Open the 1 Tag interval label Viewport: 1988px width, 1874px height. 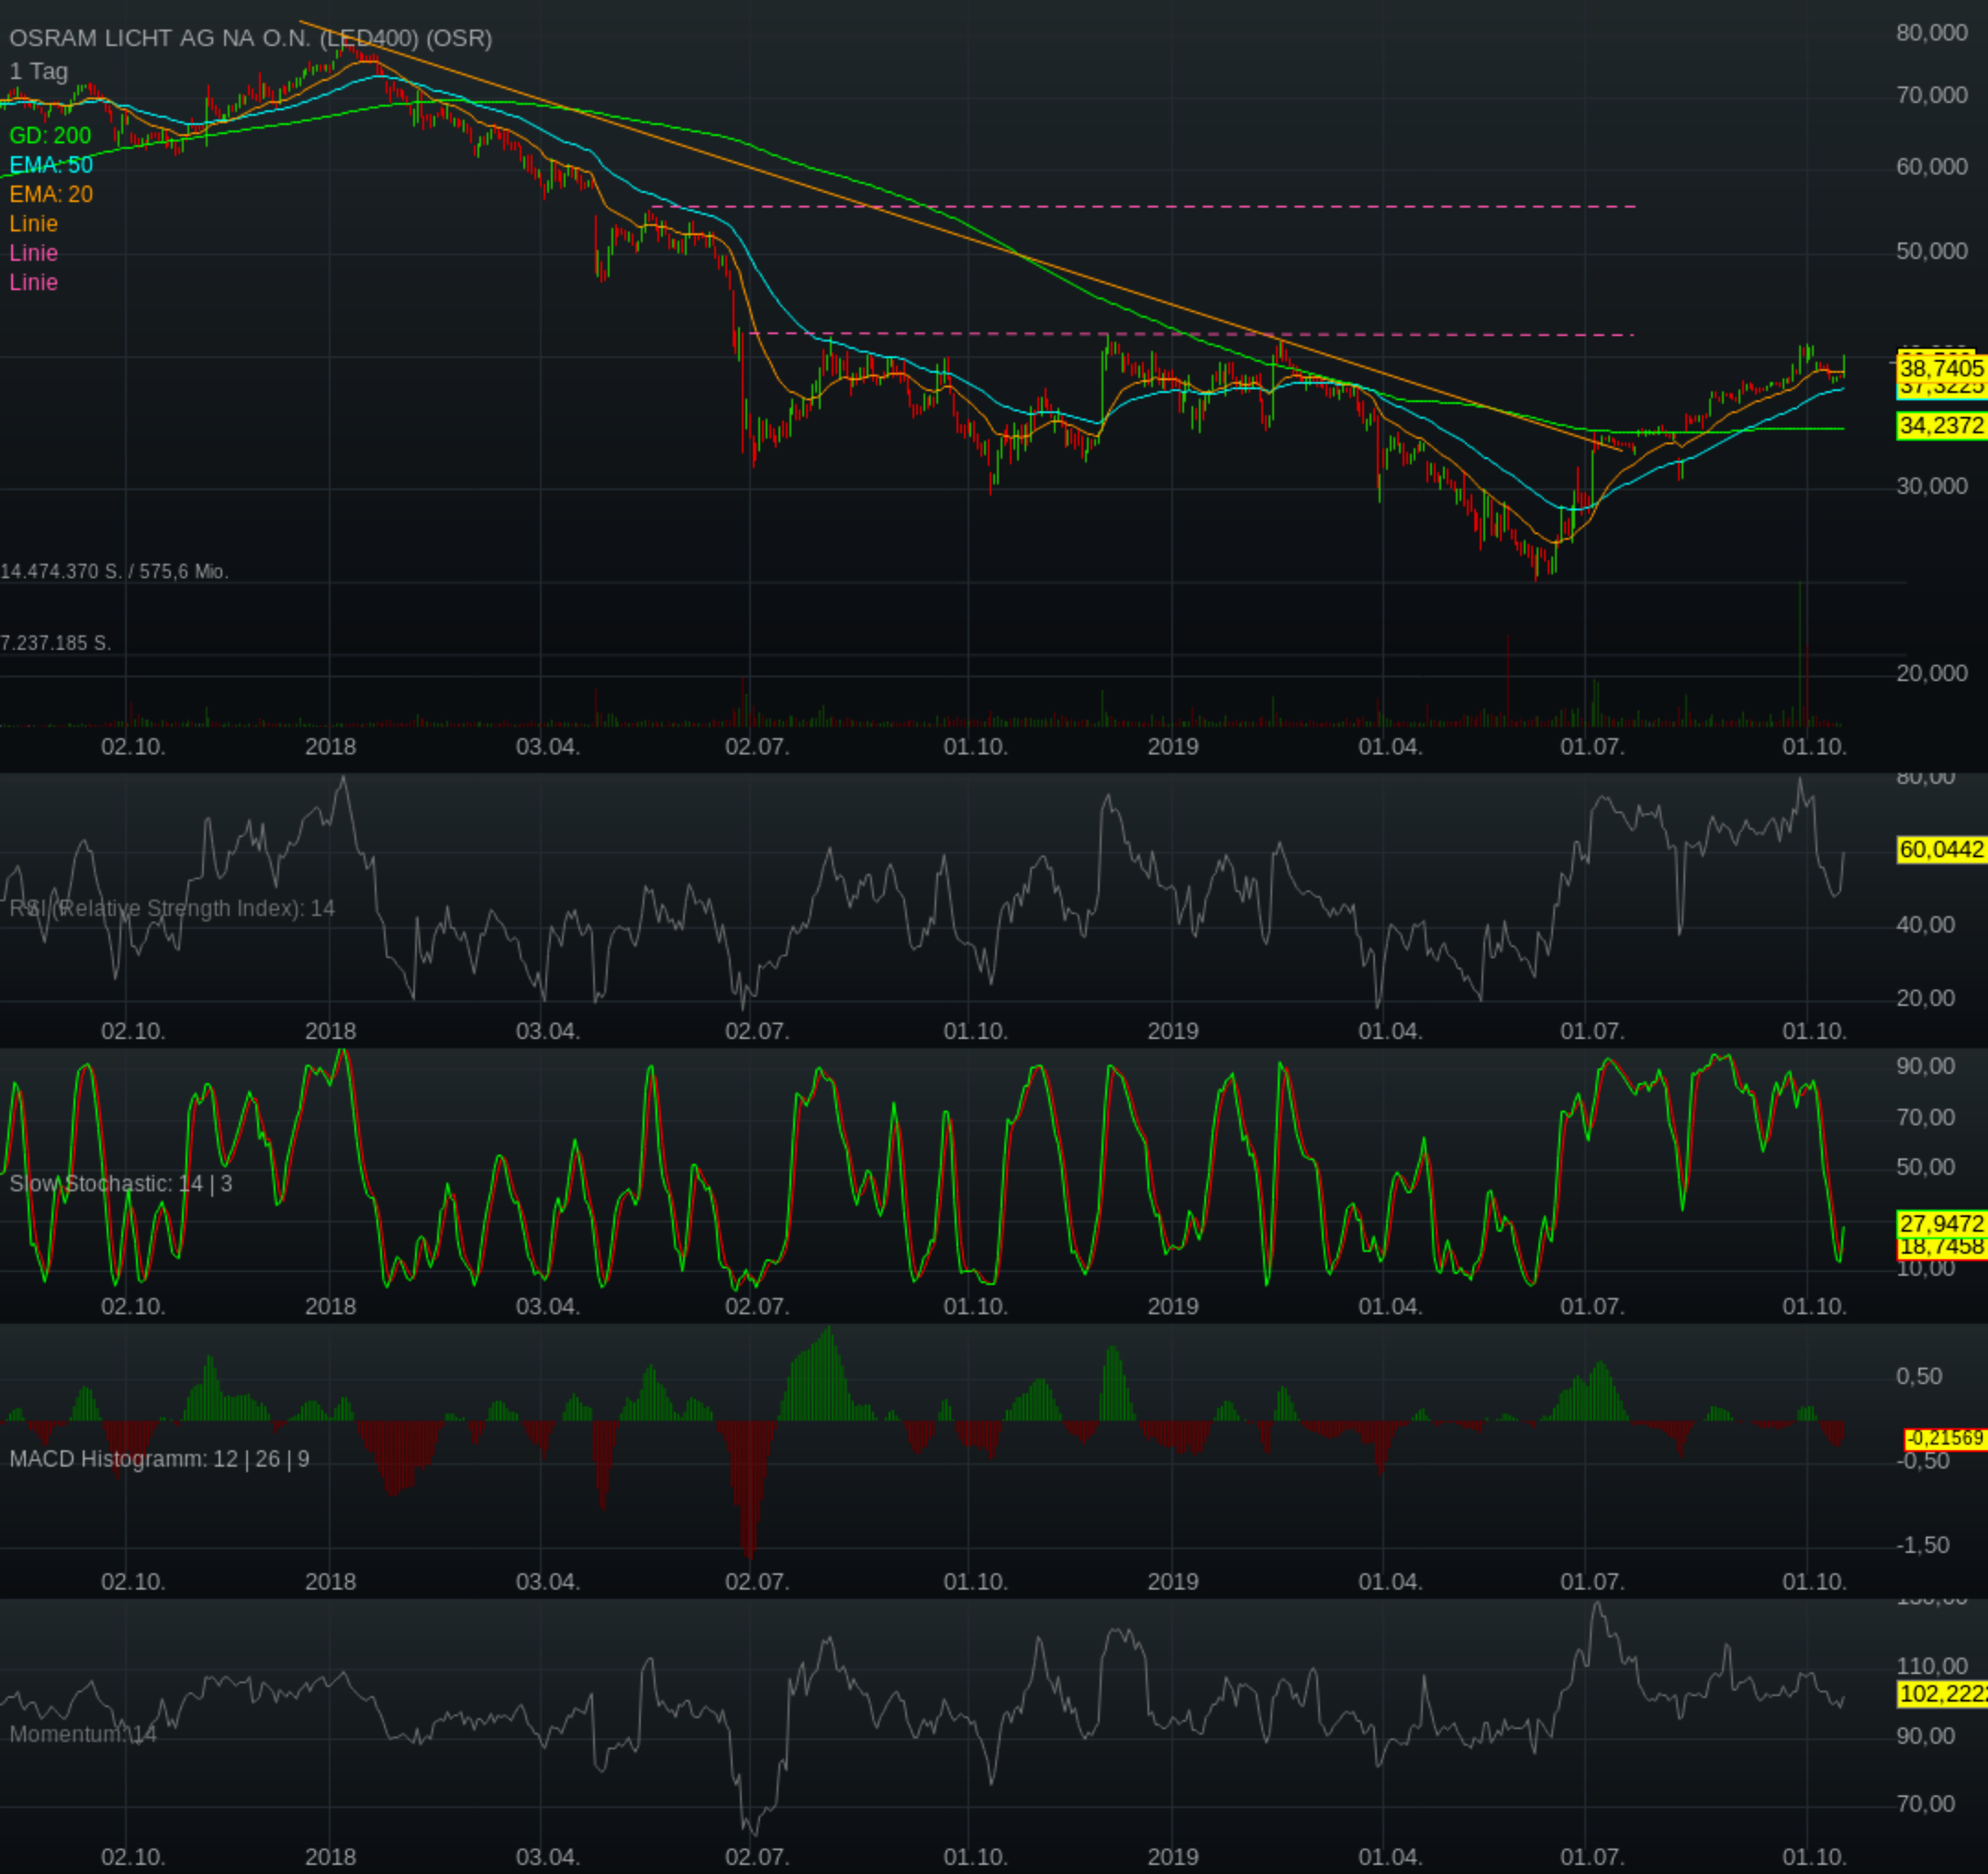coord(39,71)
